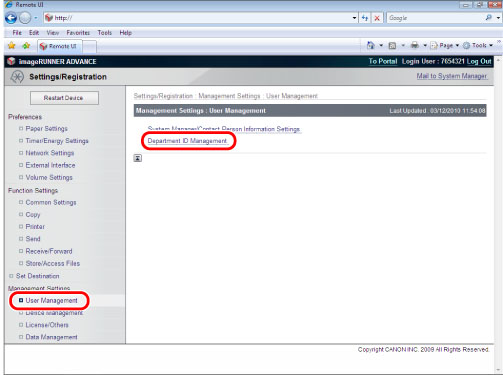This screenshot has height=375, width=503.
Task: Click the Favorites Center star icon
Action: tap(12, 46)
